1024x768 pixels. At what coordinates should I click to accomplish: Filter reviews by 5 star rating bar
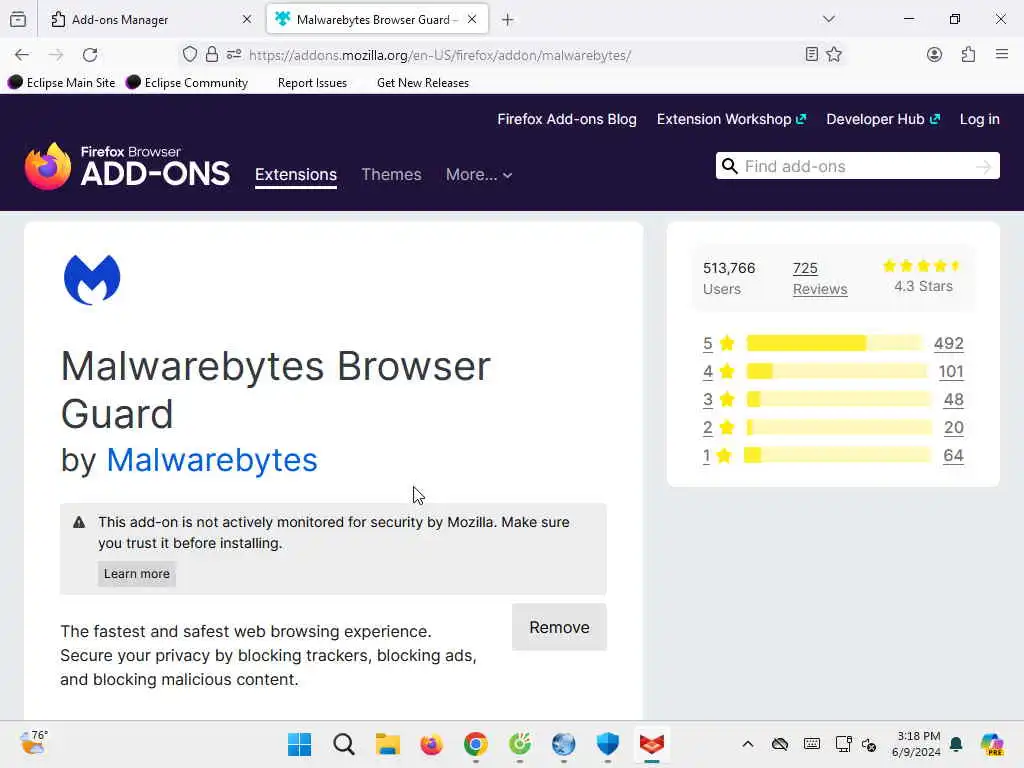(x=834, y=343)
